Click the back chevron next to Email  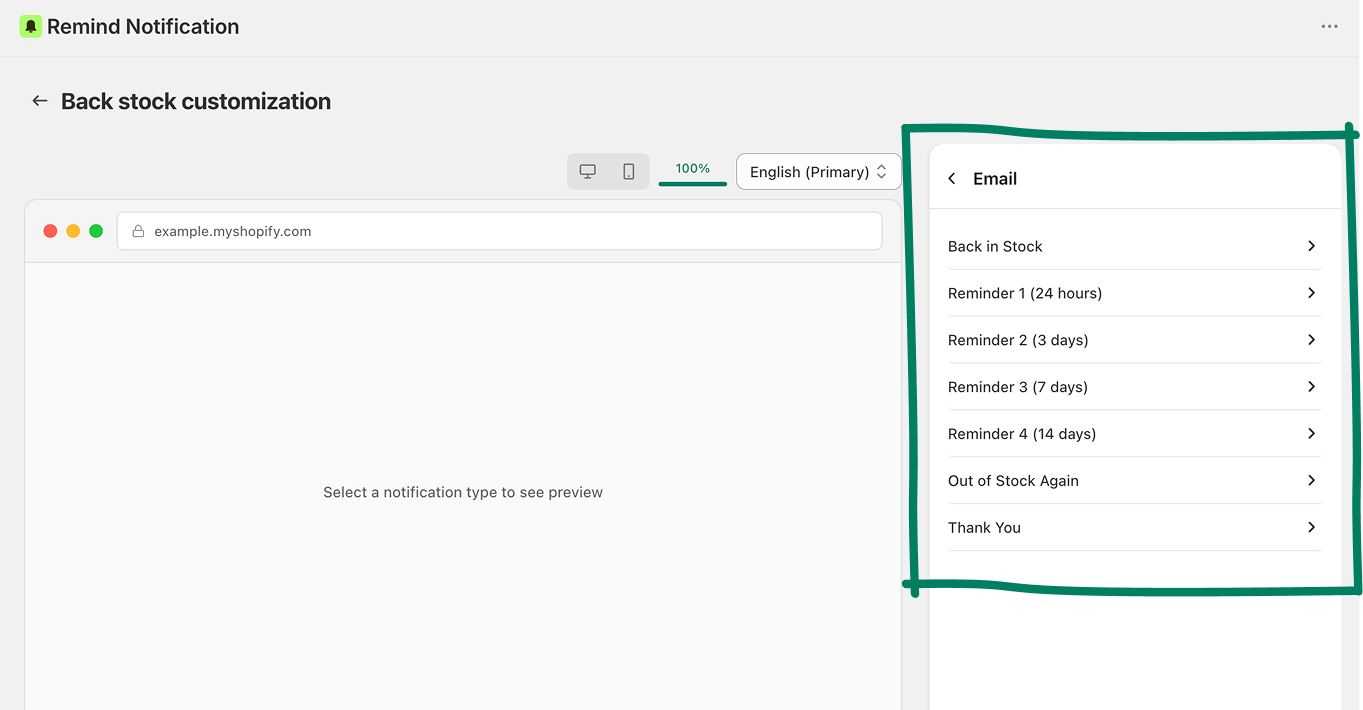[952, 179]
